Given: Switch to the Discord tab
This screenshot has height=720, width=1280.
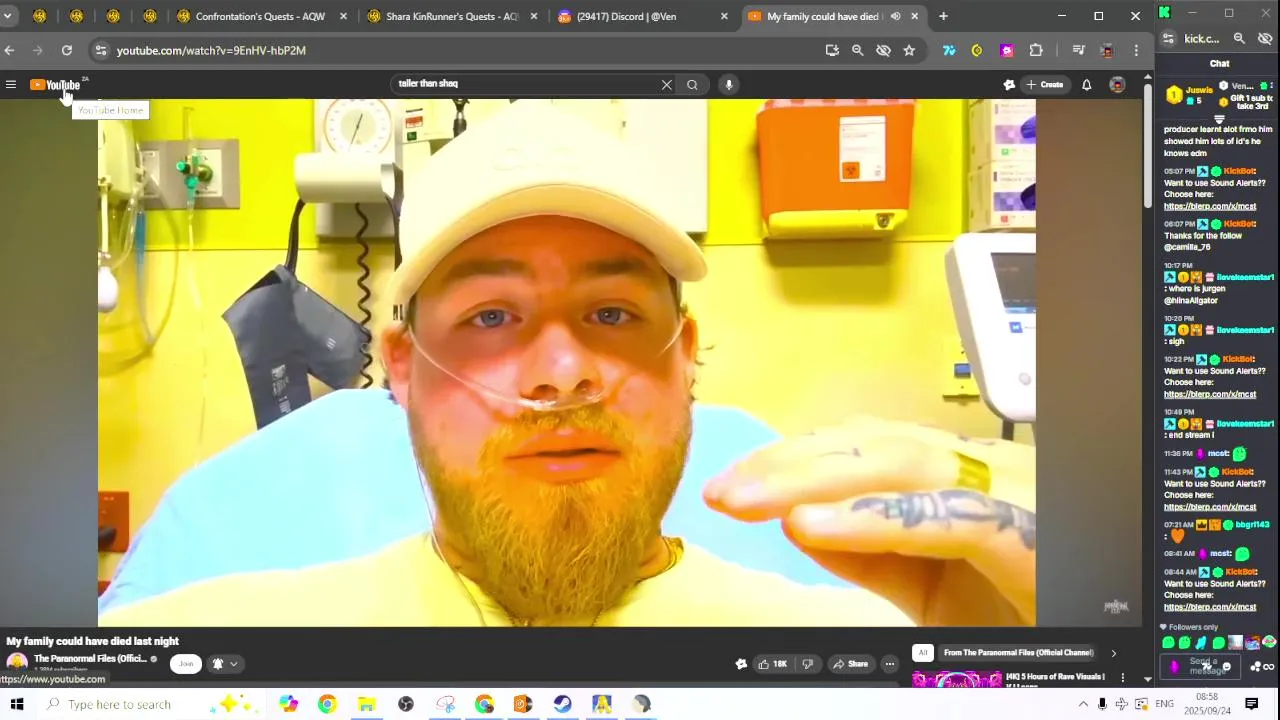Looking at the screenshot, I should 643,16.
